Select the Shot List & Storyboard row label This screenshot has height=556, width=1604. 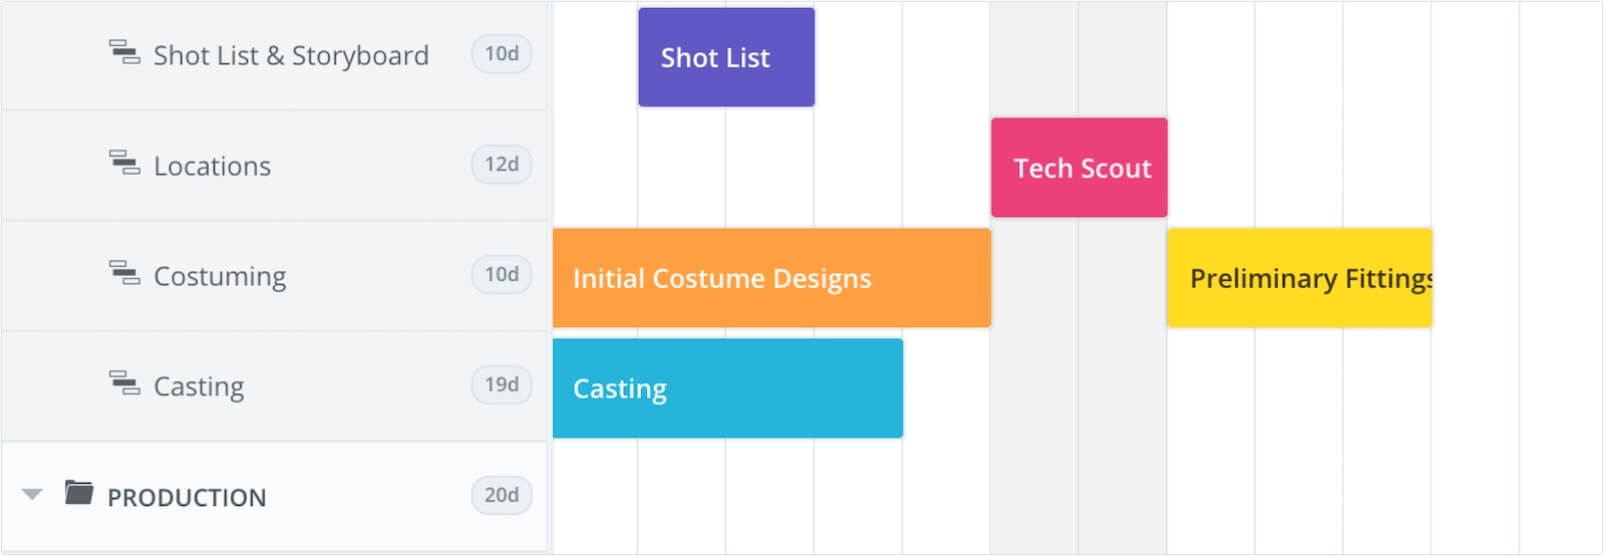click(x=291, y=55)
